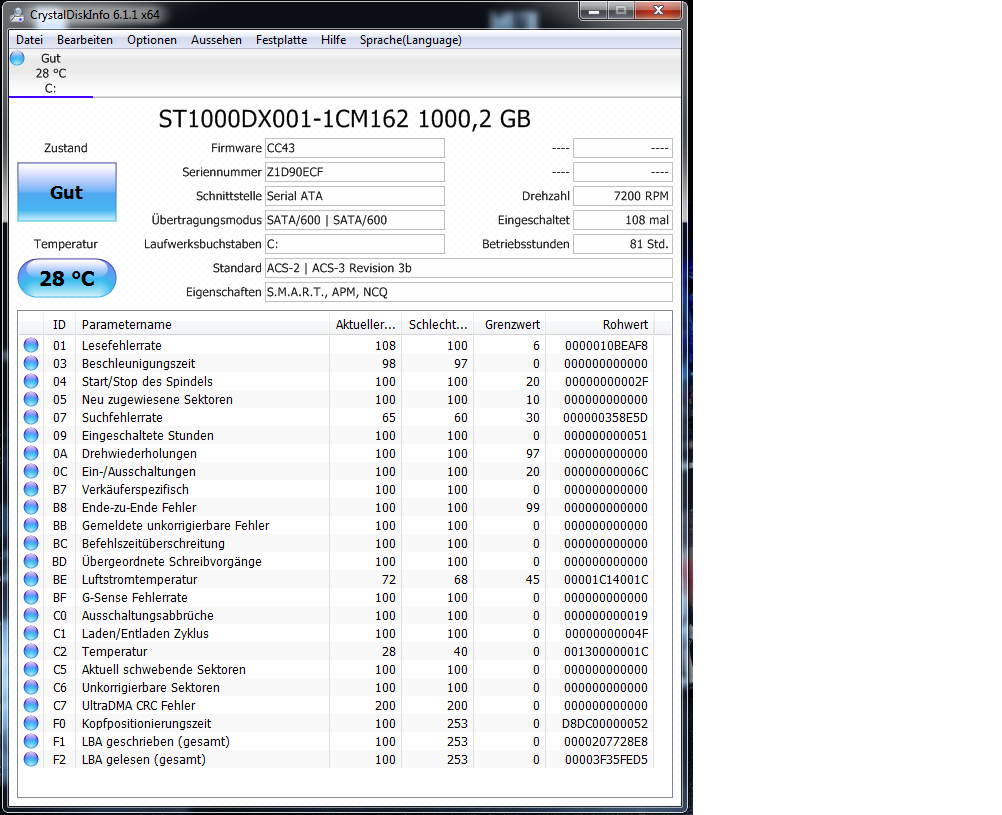Click the status orb beside Start/Stop des Spindels
The image size is (1002, 815).
[x=31, y=381]
